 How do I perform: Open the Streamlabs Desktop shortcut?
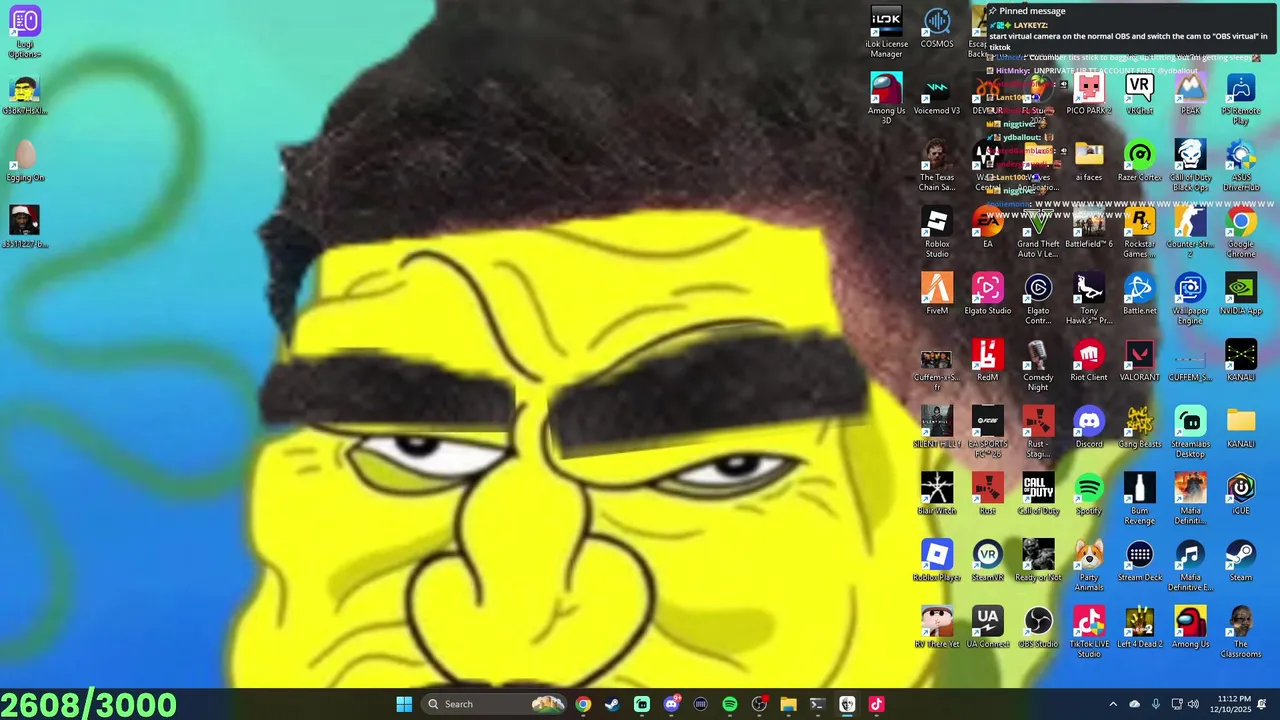tap(1190, 433)
